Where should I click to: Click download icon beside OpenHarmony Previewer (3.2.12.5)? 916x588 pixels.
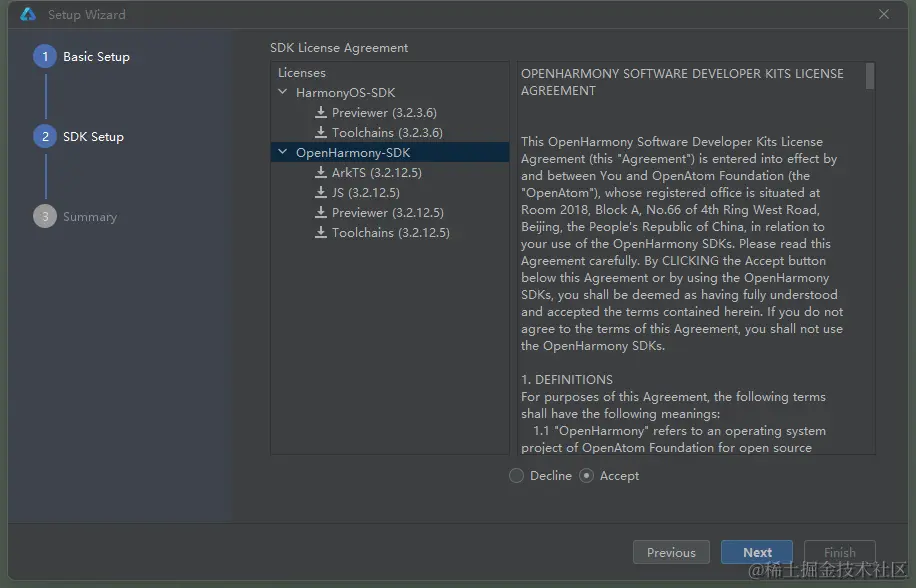click(321, 213)
